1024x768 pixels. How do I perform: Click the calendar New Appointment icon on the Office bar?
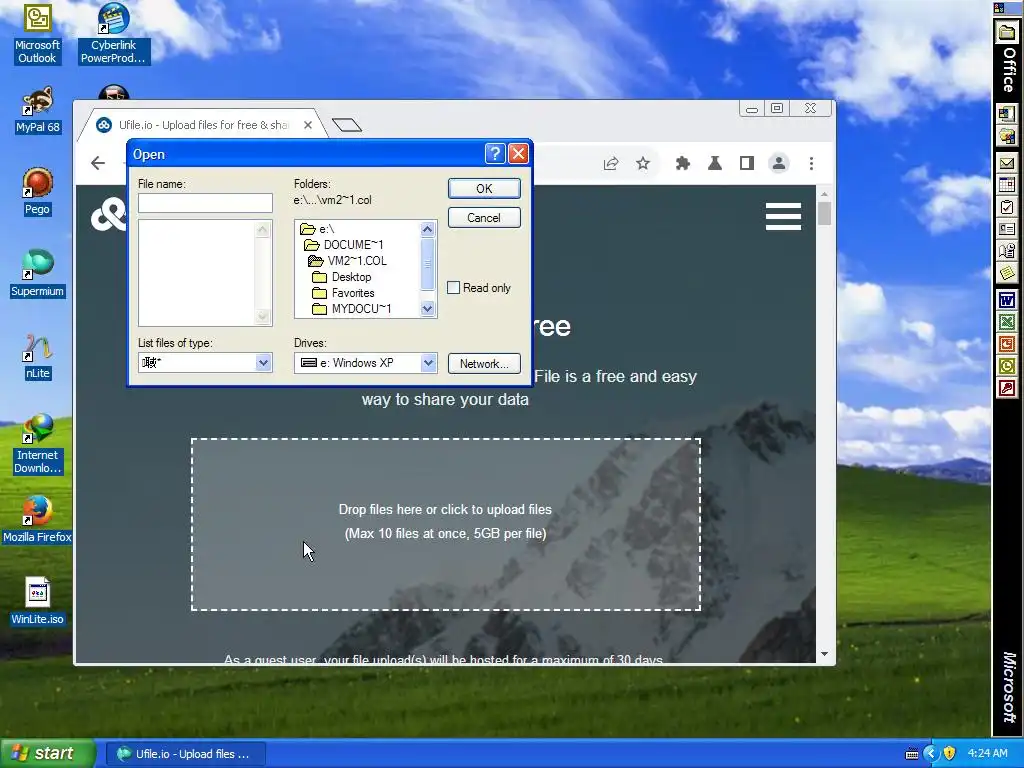1006,185
